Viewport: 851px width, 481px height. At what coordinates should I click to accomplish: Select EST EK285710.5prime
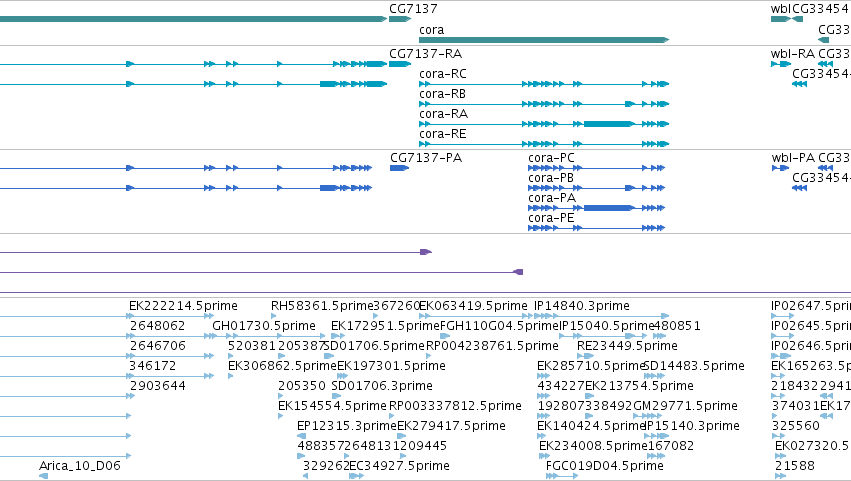click(590, 366)
